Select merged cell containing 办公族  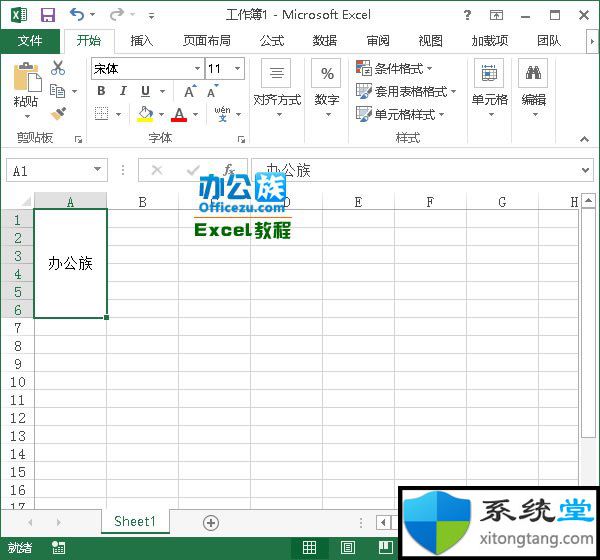(70, 263)
